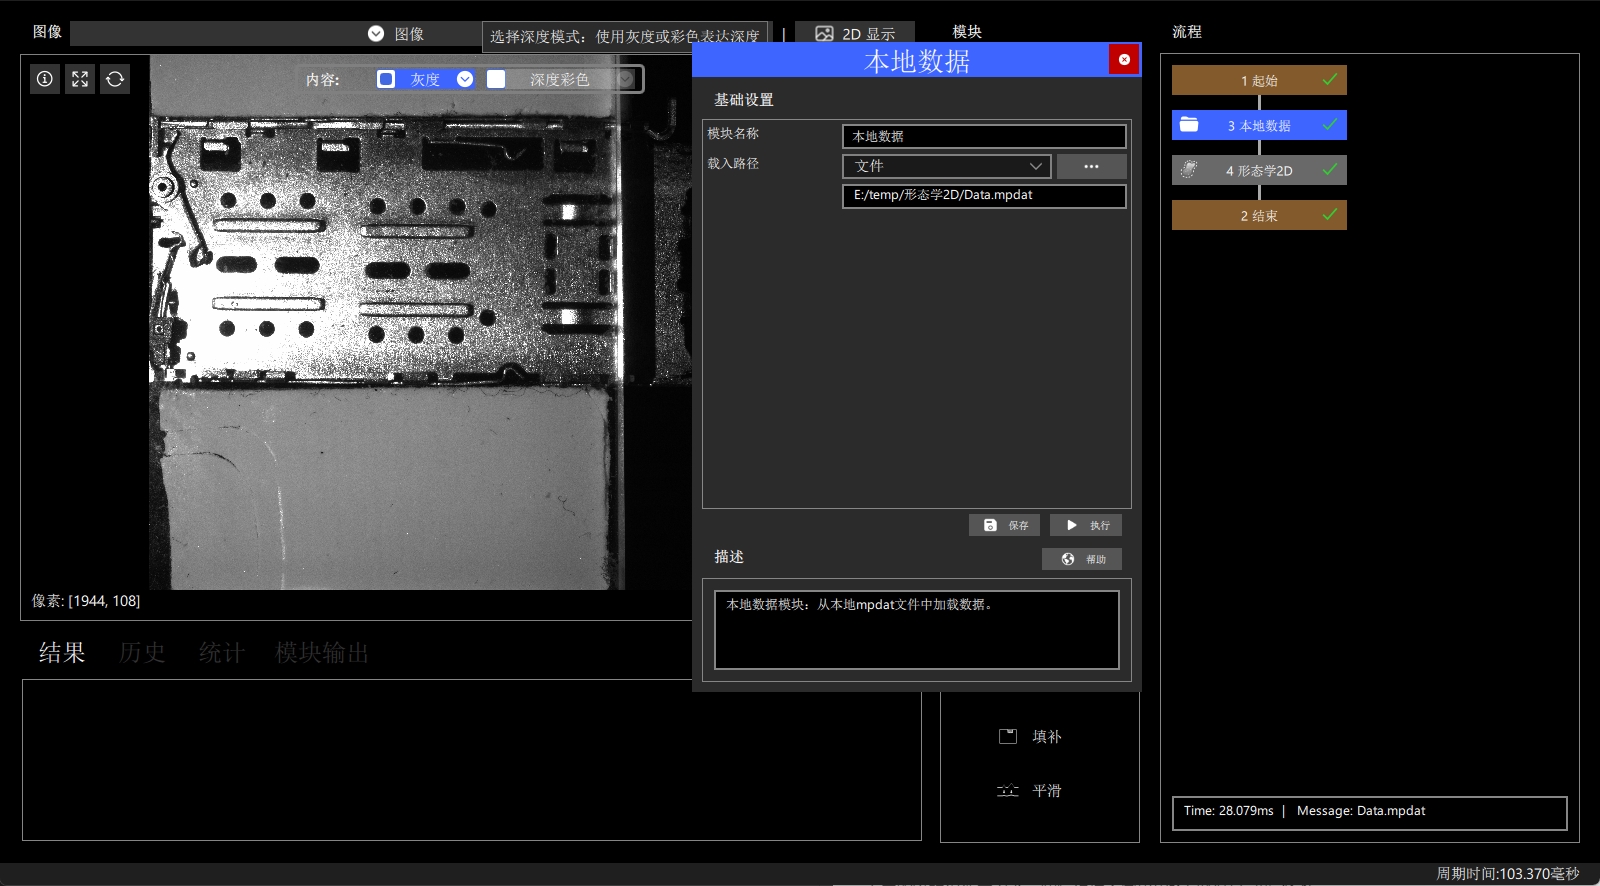
Task: Enable the 深度彩色 checkbox
Action: (496, 79)
